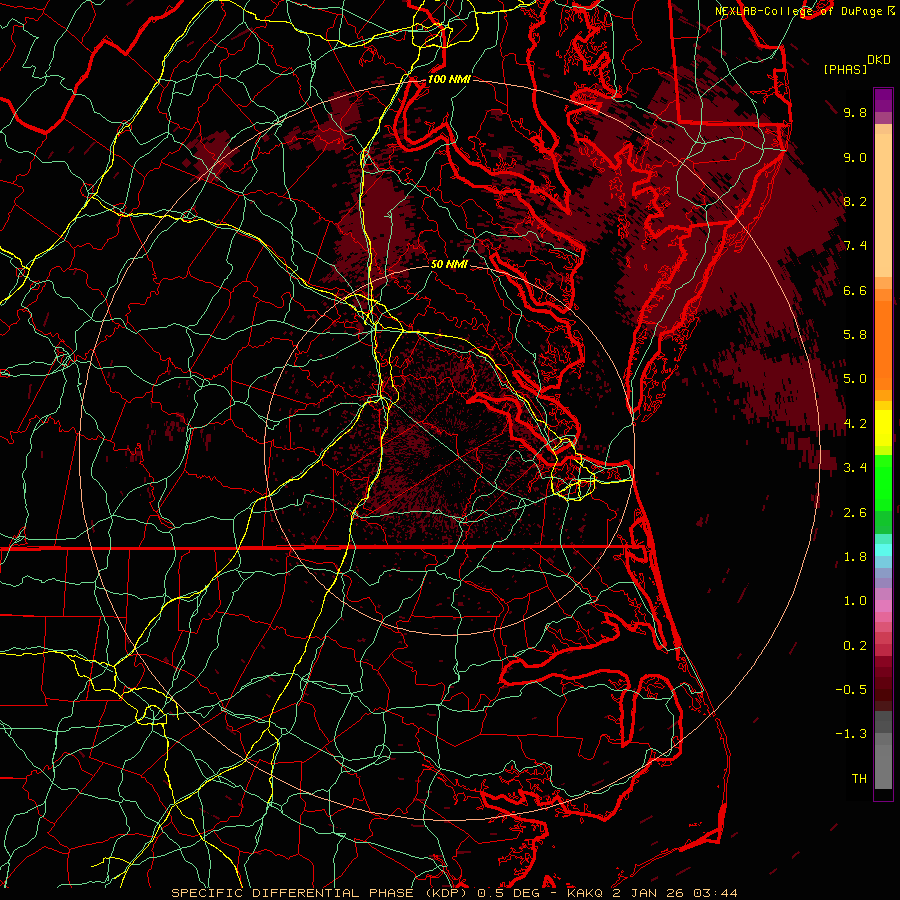Click the -0.5 legend value
Image resolution: width=900 pixels, height=900 pixels.
pos(851,690)
